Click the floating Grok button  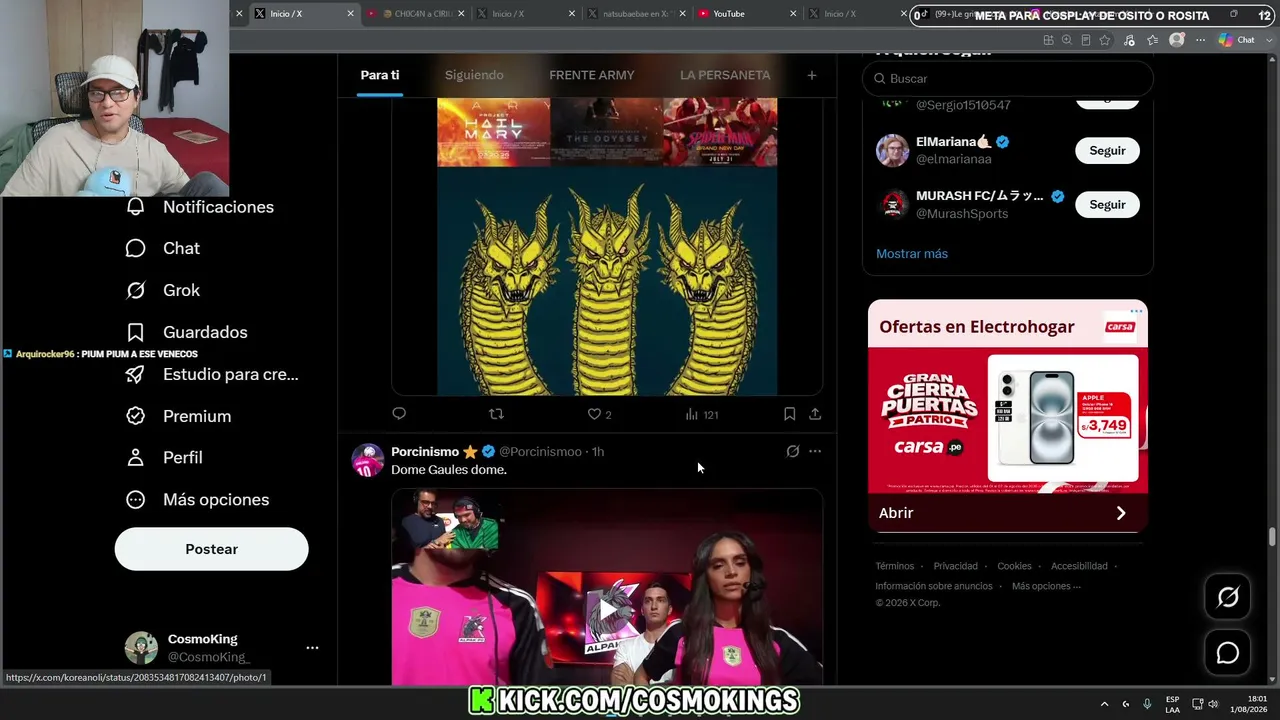pyautogui.click(x=1228, y=597)
